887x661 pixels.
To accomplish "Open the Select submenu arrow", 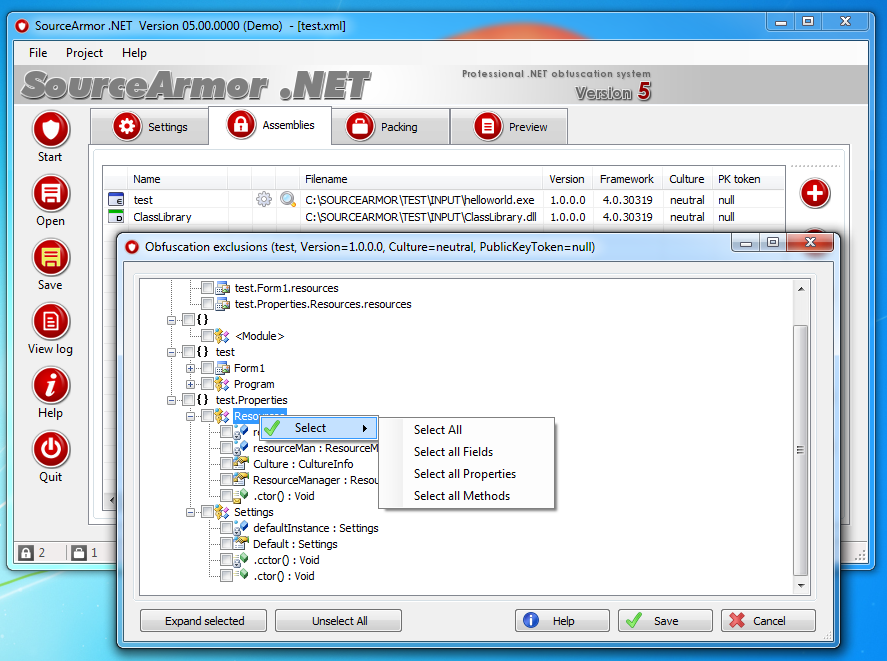I will pos(365,428).
